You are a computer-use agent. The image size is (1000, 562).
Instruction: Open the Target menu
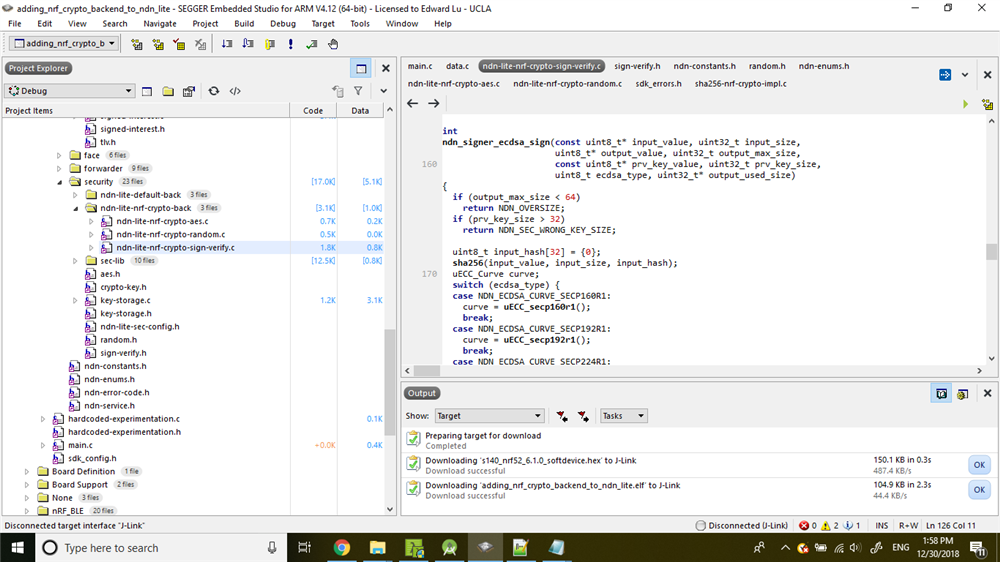point(323,24)
